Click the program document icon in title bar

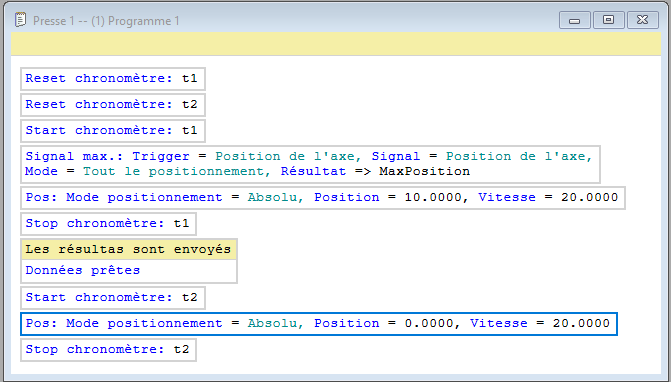tap(20, 20)
